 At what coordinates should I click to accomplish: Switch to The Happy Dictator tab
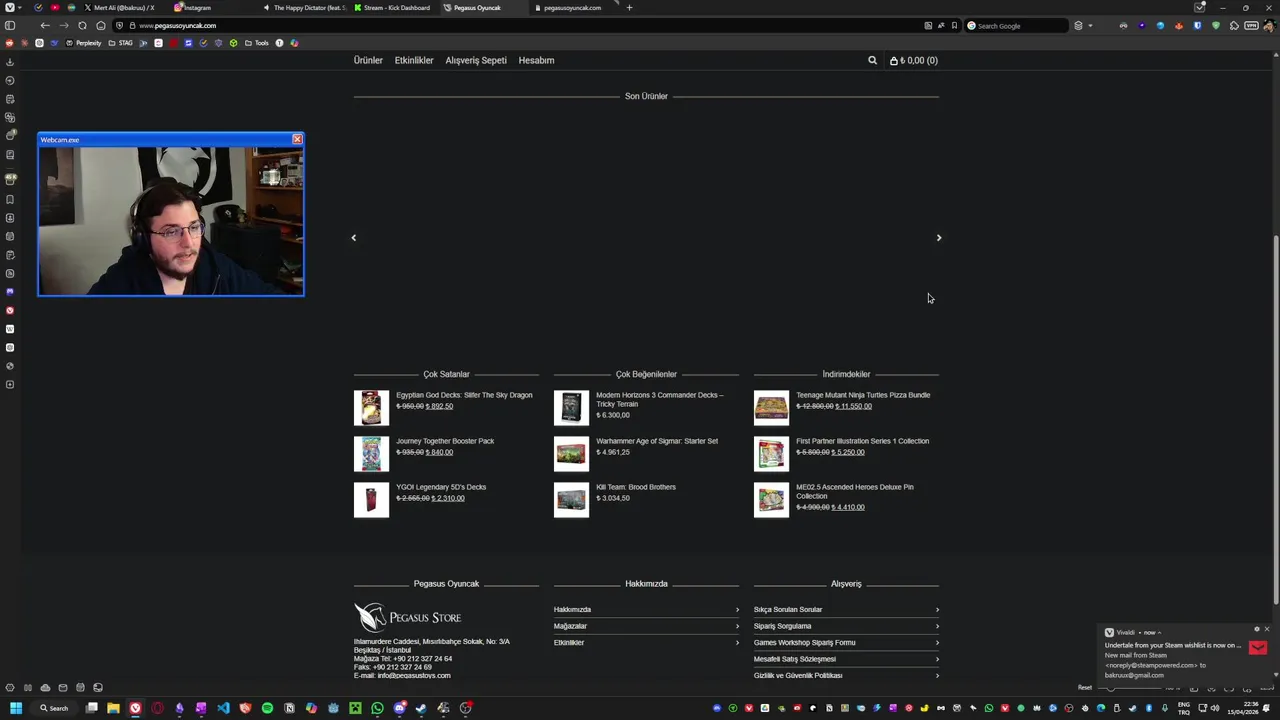tap(305, 8)
